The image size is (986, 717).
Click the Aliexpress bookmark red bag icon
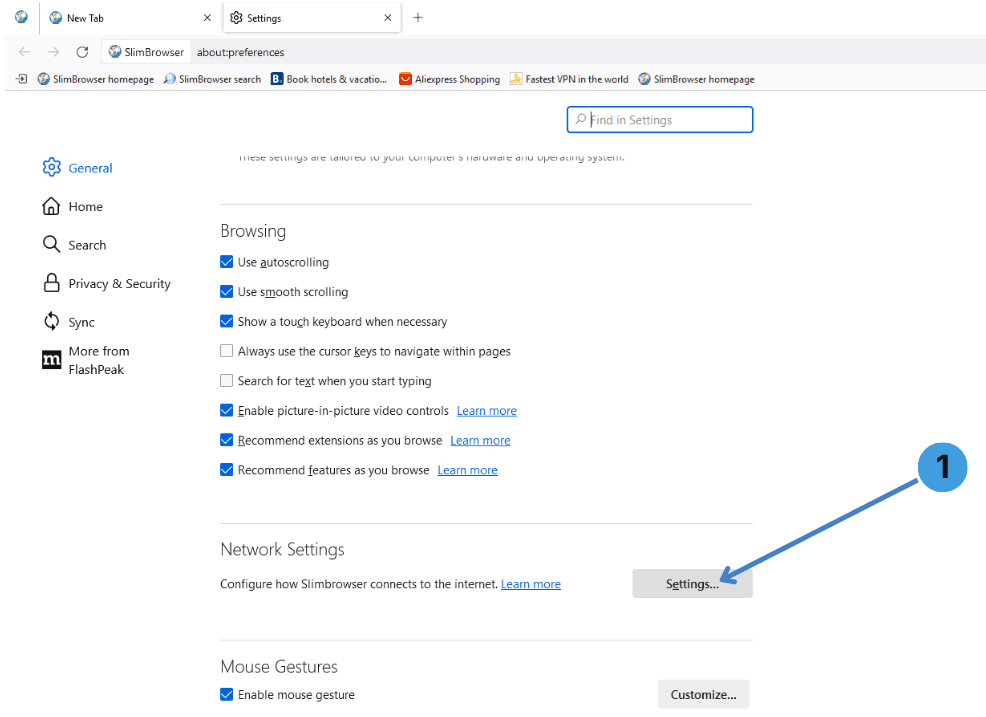(x=405, y=79)
